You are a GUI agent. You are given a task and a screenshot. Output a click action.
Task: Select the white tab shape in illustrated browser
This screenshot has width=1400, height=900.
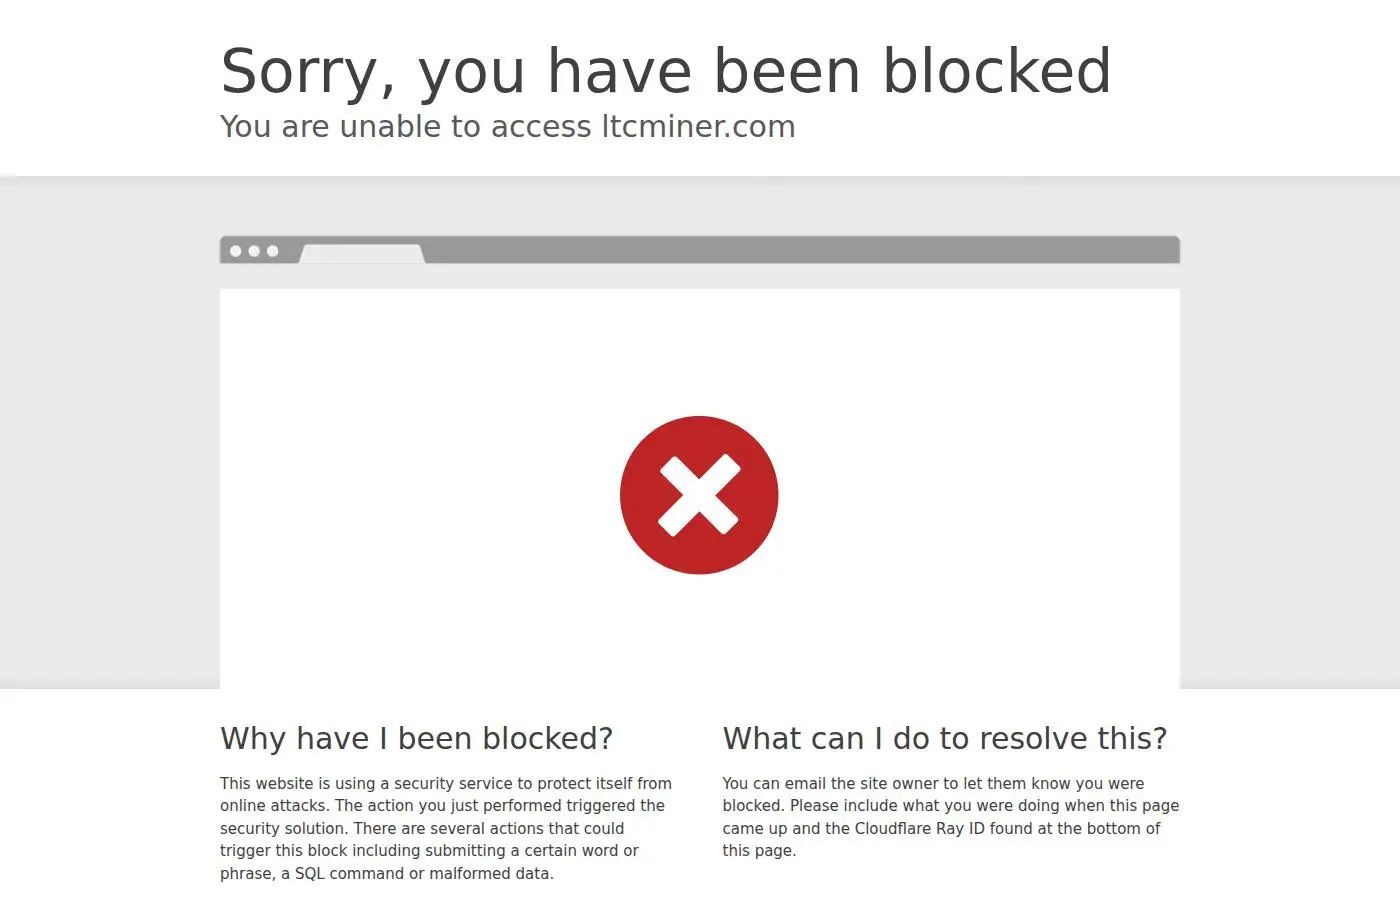pos(362,254)
